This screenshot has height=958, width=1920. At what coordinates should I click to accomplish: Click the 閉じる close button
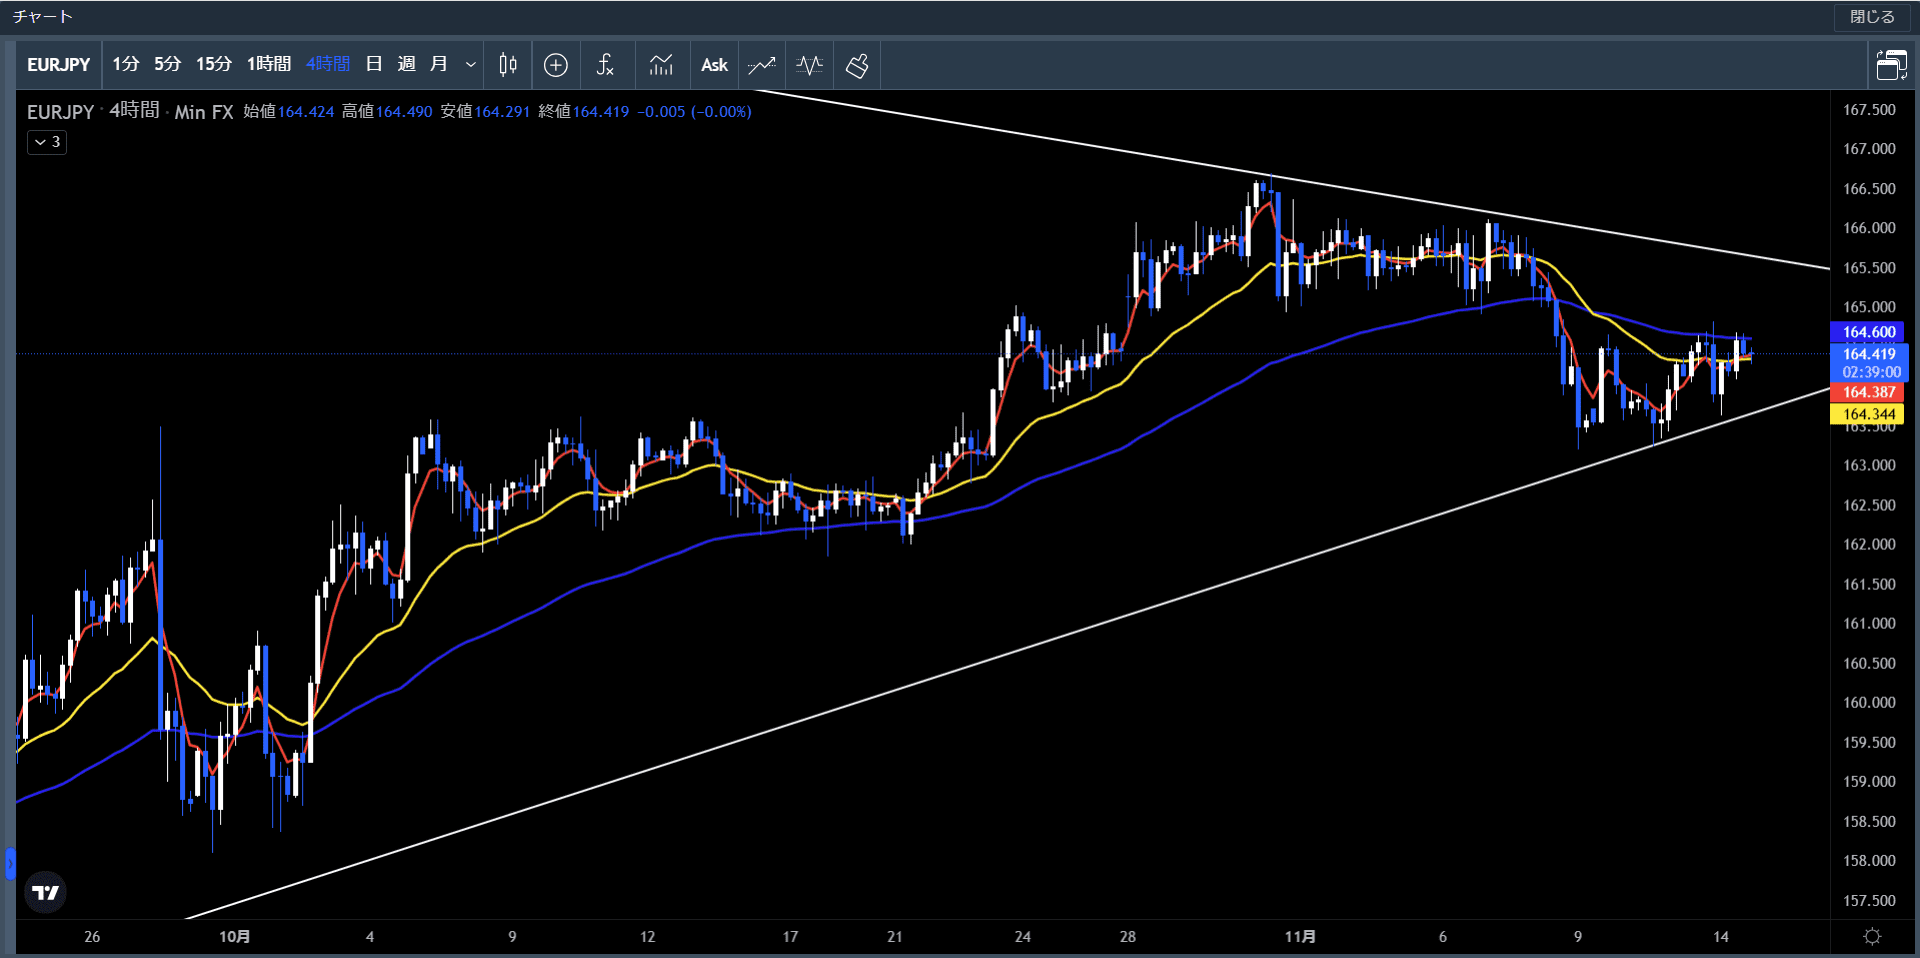1872,17
